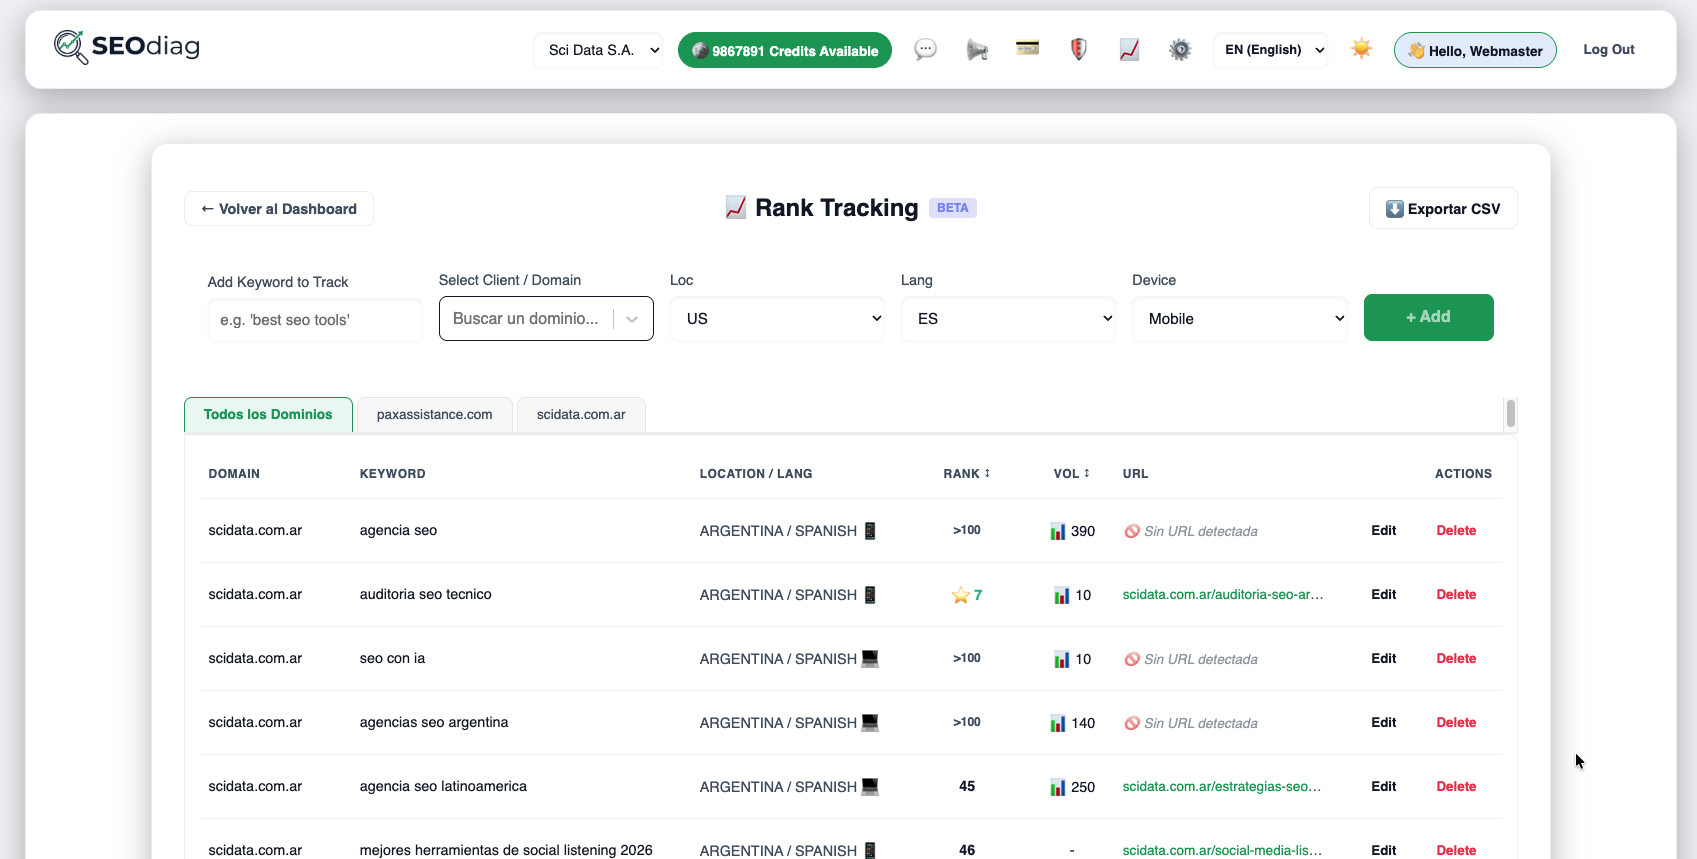
Task: Delete the agencia seo keyword row
Action: 1456,531
